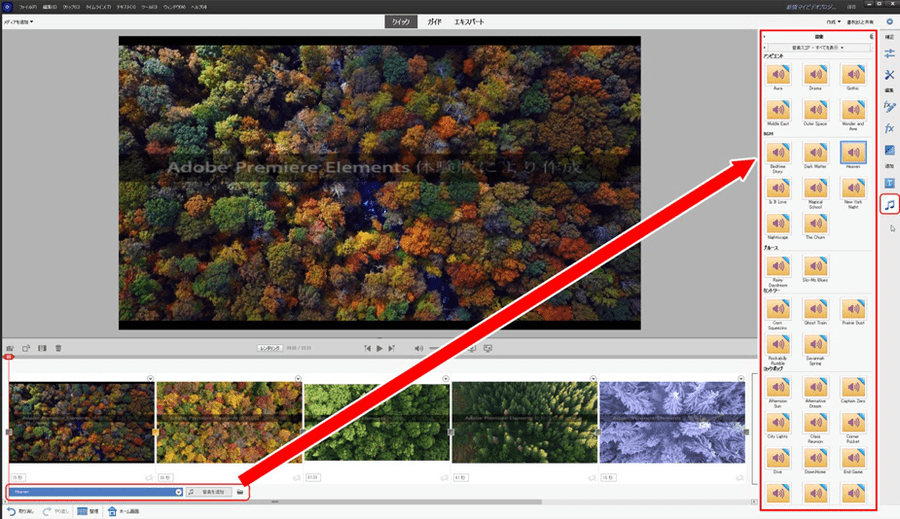This screenshot has height=519, width=900.
Task: Select the City Lights music score
Action: (778, 425)
